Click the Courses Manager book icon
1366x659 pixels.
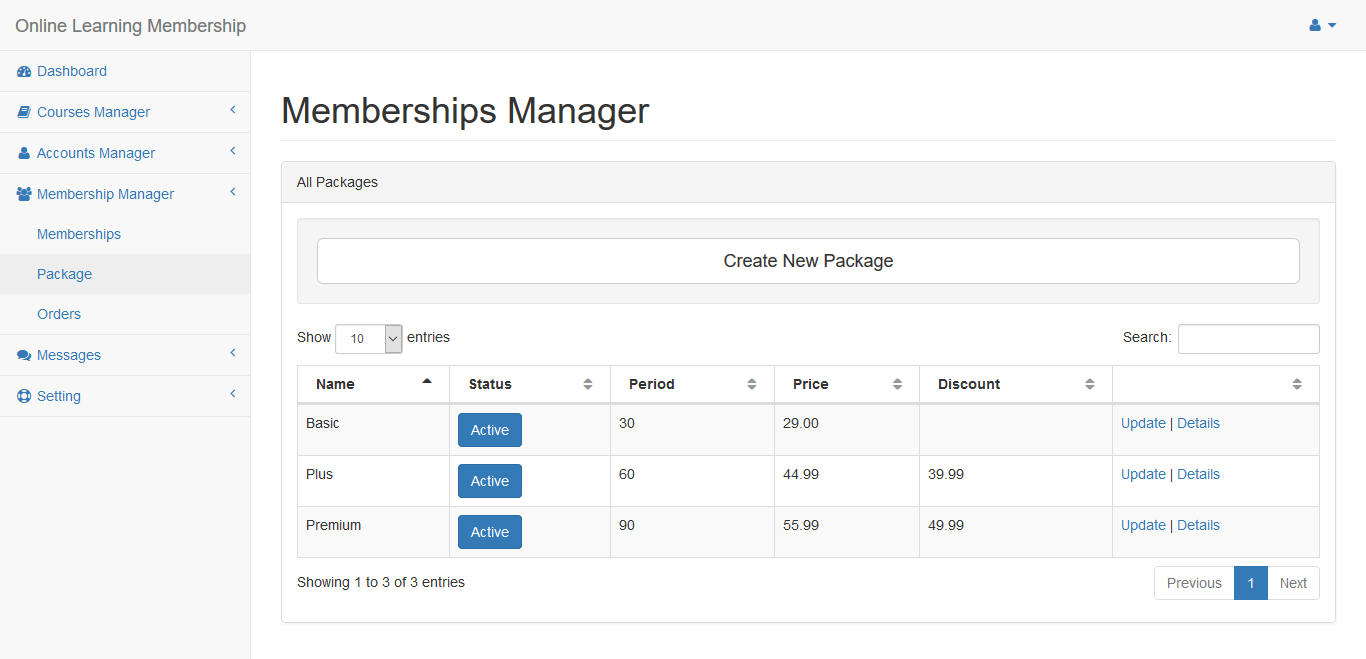[x=24, y=113]
